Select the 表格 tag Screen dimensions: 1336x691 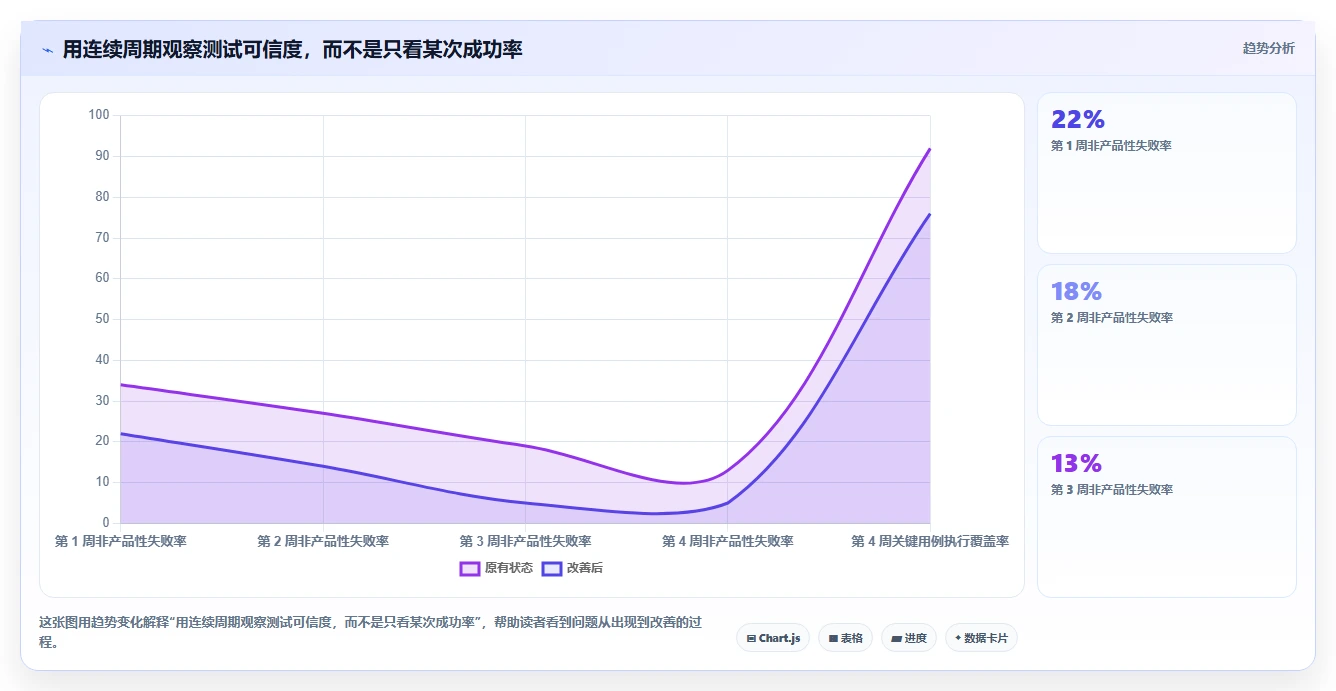click(x=845, y=638)
